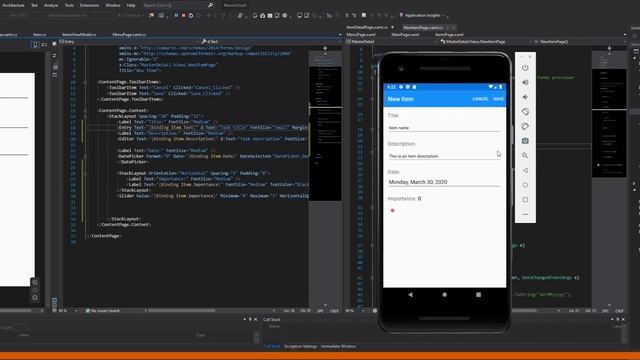The height and width of the screenshot is (360, 640).
Task: Open the Extensions menu
Action: pos(89,5)
